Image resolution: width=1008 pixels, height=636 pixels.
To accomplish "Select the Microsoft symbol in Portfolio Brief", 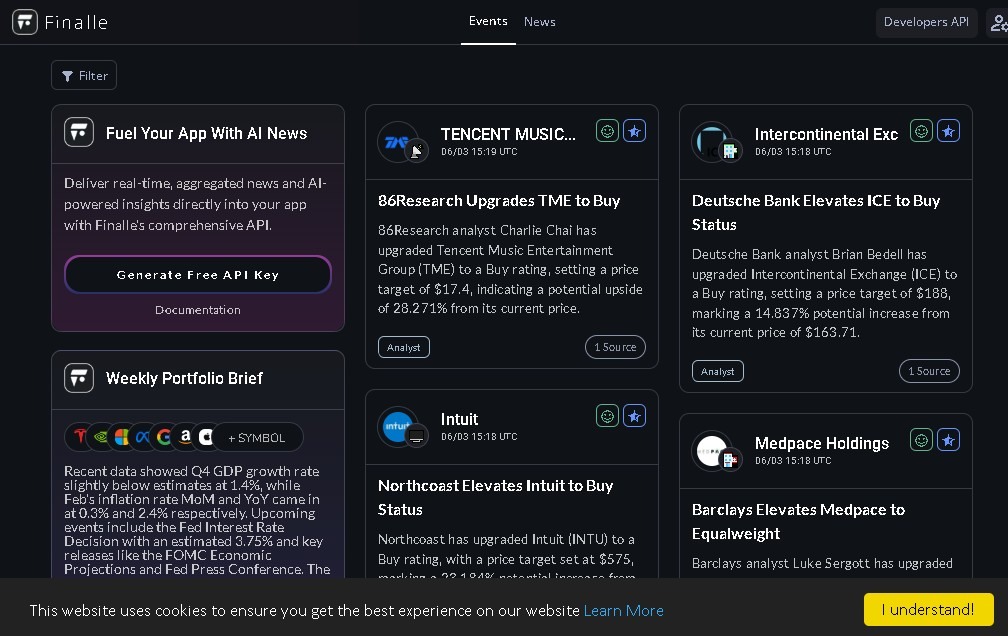I will (122, 437).
